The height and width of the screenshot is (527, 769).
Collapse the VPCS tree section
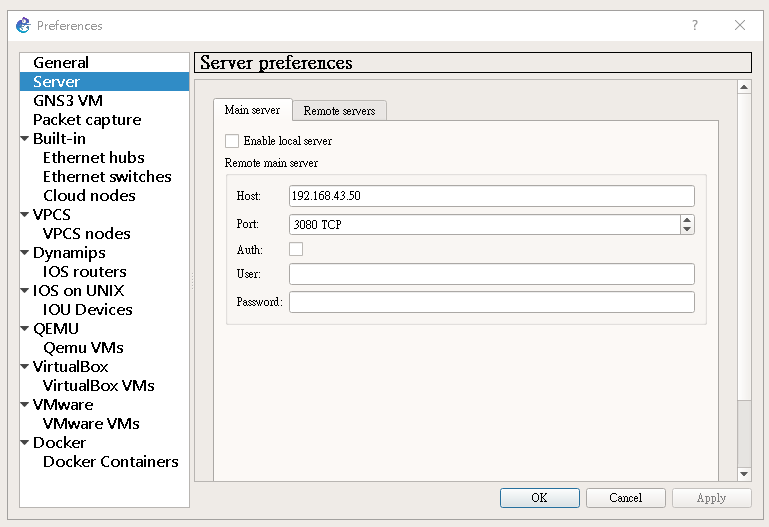pyautogui.click(x=25, y=214)
